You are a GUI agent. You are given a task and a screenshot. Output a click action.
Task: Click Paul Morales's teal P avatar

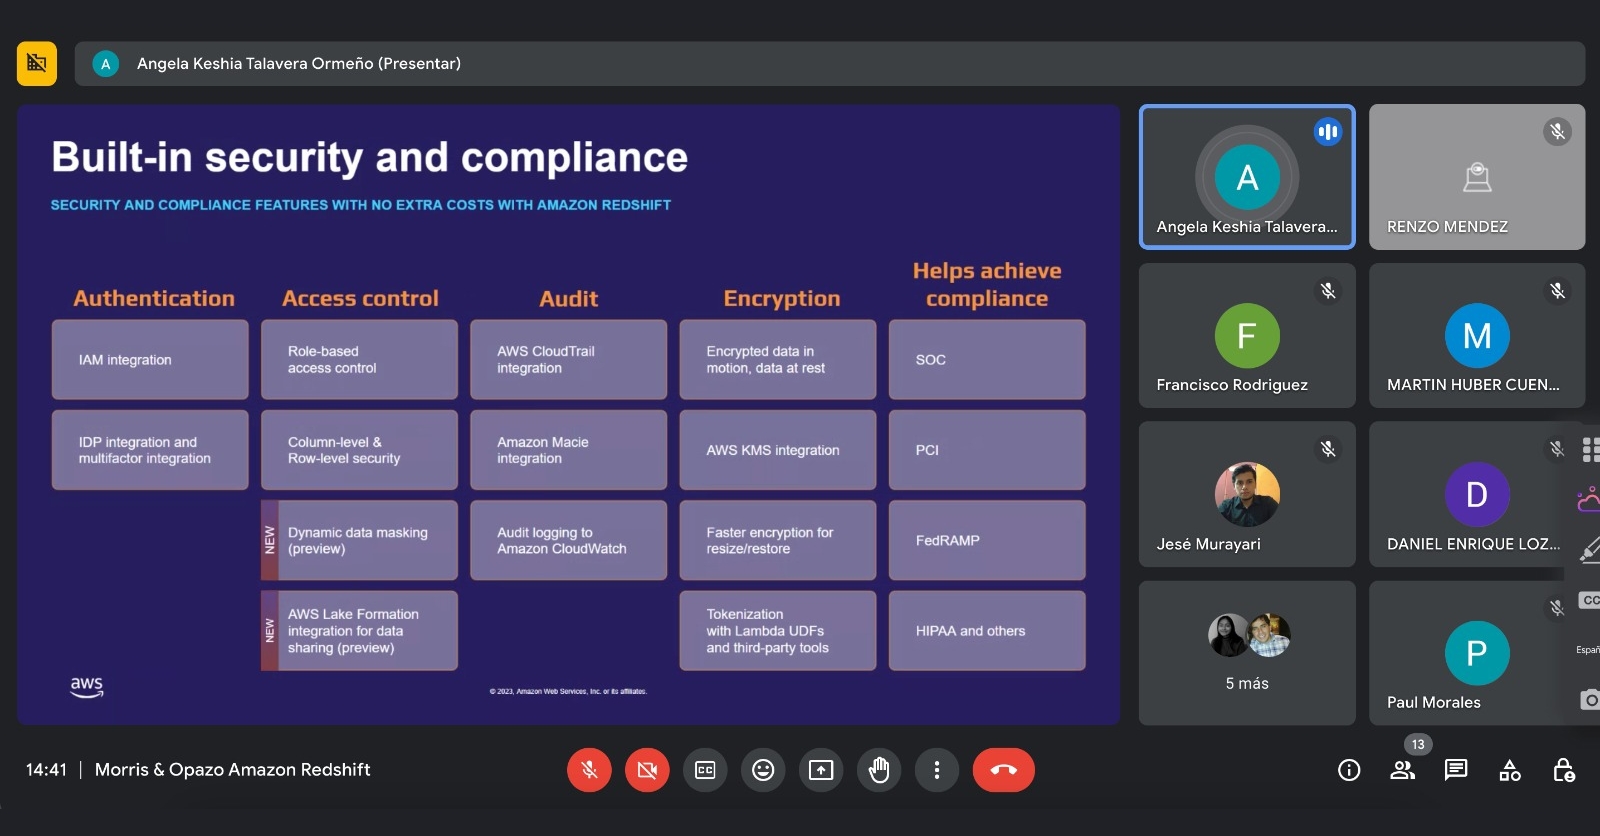tap(1477, 653)
